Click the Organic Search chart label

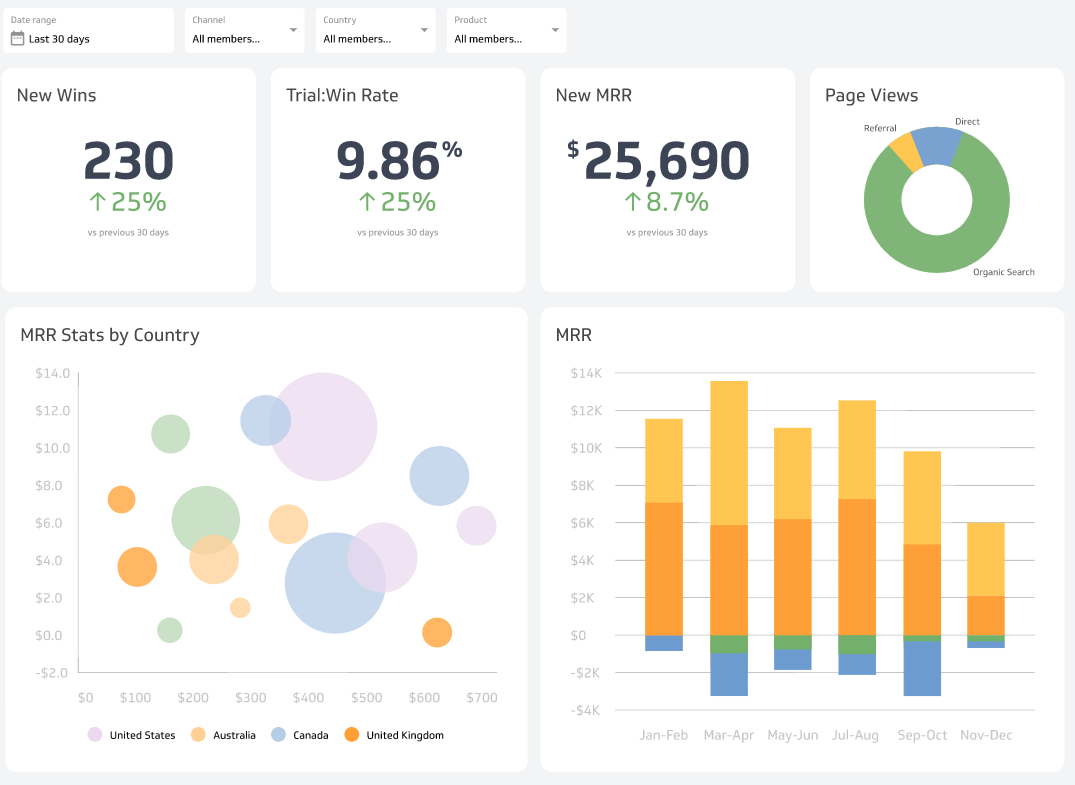(x=1004, y=272)
